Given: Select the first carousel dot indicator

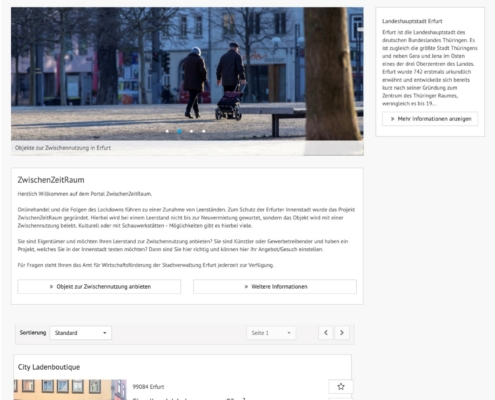Looking at the screenshot, I should pyautogui.click(x=167, y=131).
